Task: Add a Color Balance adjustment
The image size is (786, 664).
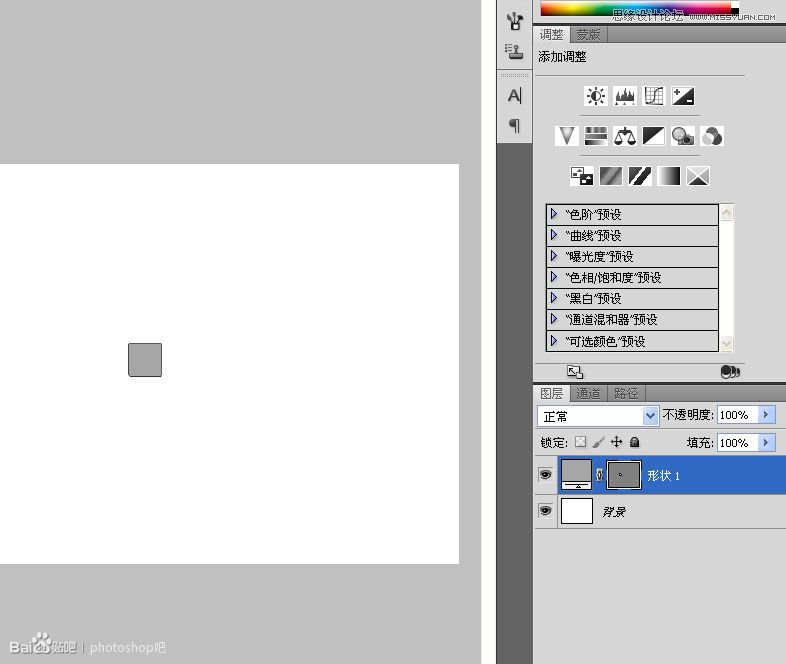Action: (625, 136)
